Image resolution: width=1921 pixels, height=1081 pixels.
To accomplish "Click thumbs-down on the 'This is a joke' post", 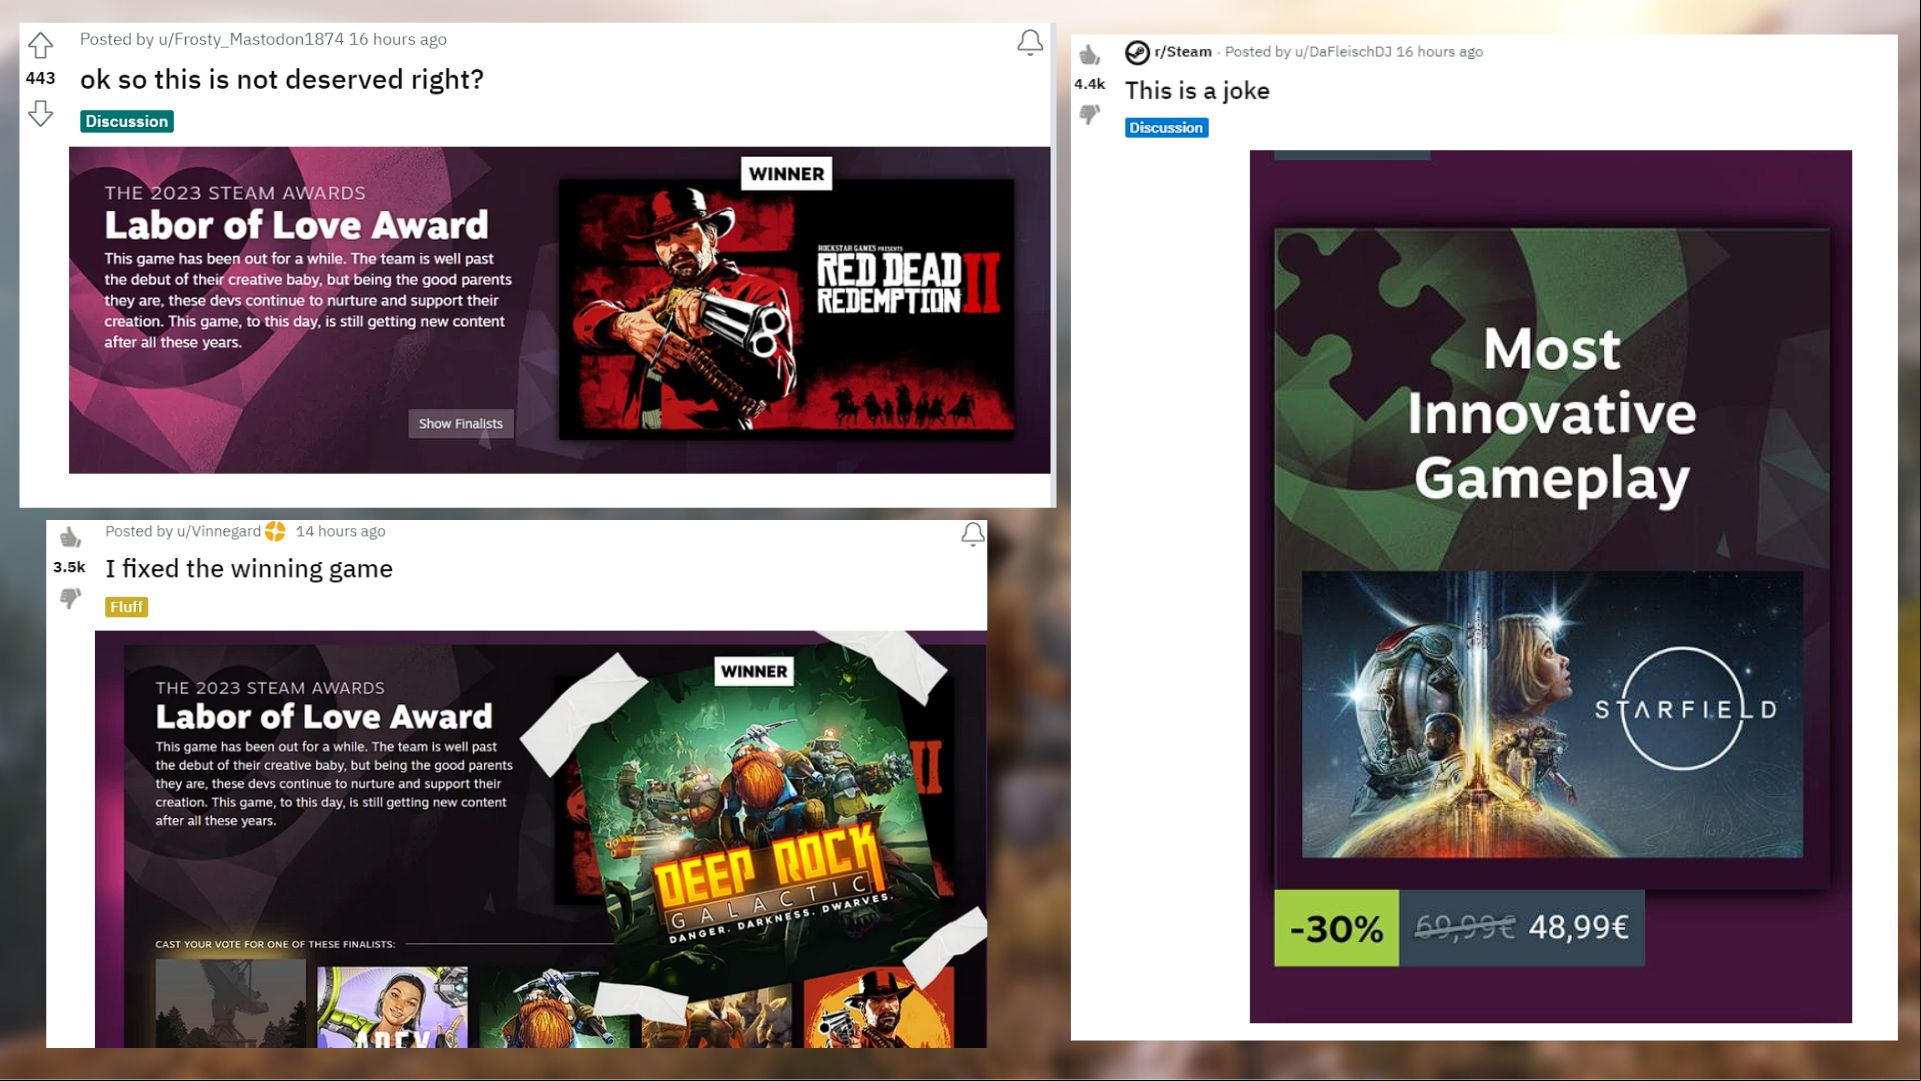I will (x=1089, y=114).
